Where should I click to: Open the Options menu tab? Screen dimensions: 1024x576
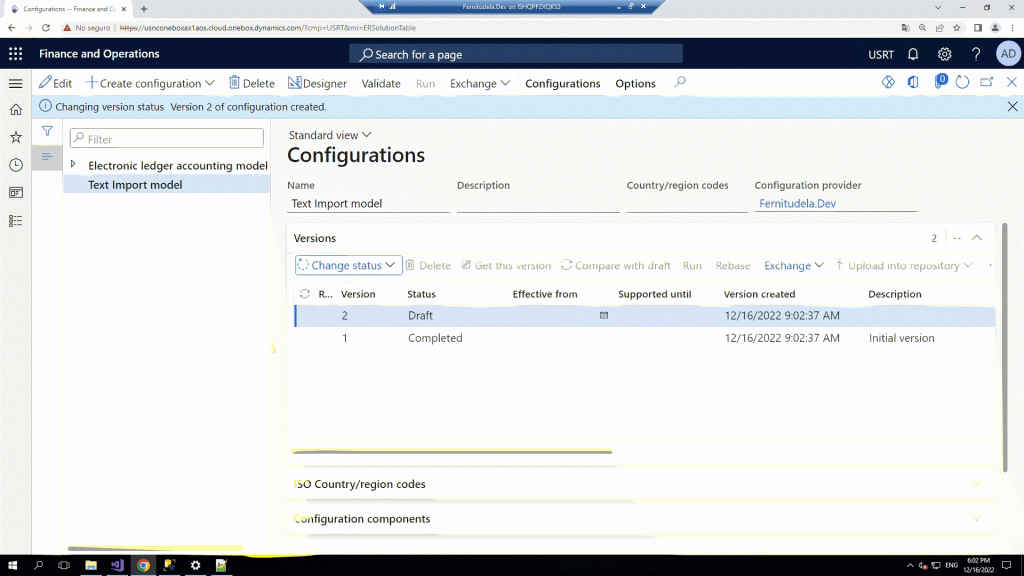pyautogui.click(x=635, y=84)
